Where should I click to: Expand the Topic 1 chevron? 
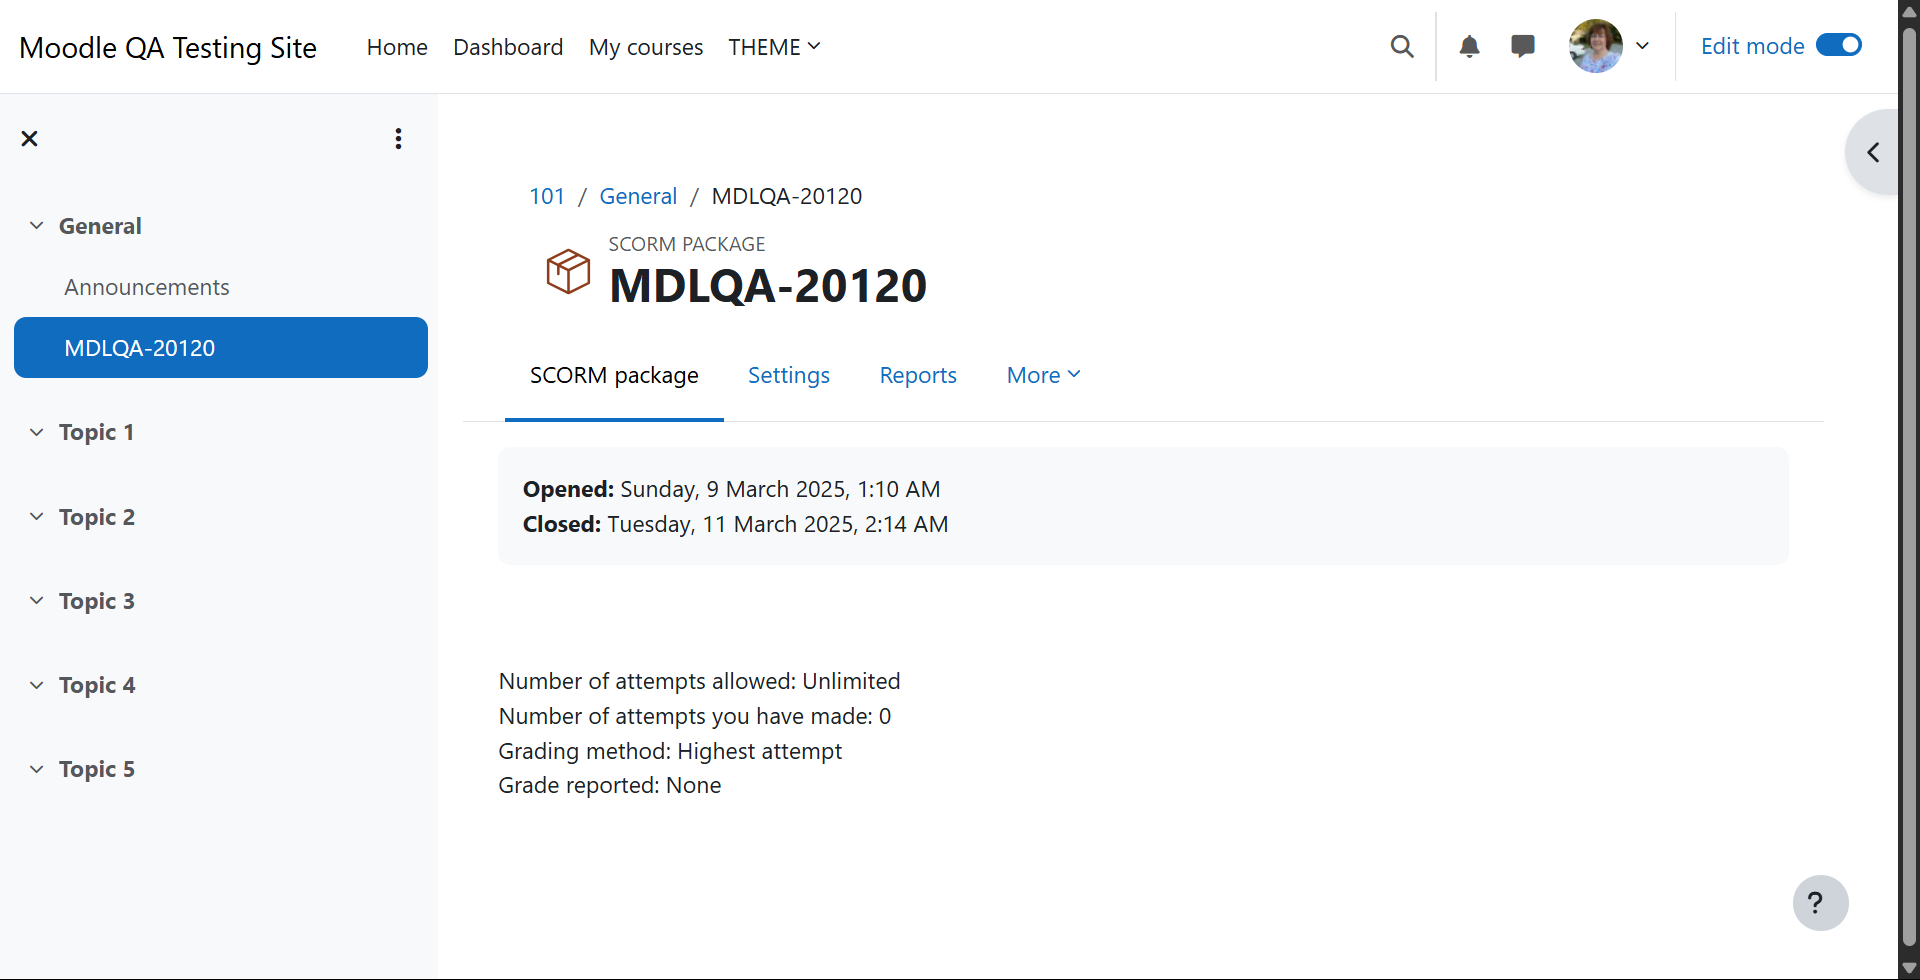(37, 432)
